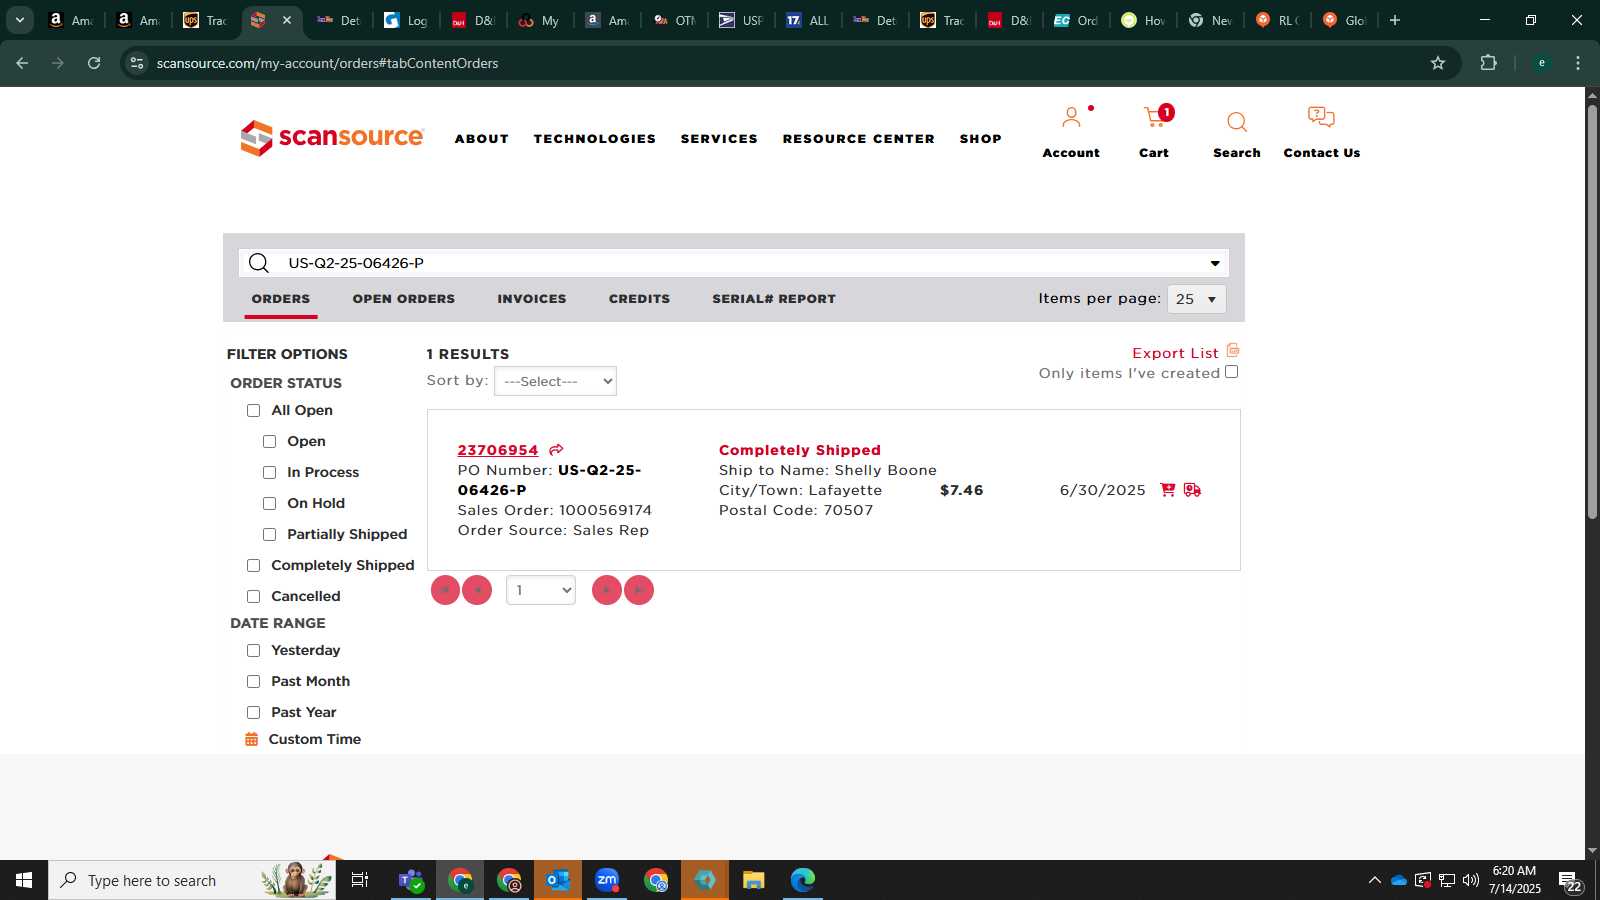The height and width of the screenshot is (900, 1600).
Task: Expand the order search bar dropdown arrow
Action: pos(1215,263)
